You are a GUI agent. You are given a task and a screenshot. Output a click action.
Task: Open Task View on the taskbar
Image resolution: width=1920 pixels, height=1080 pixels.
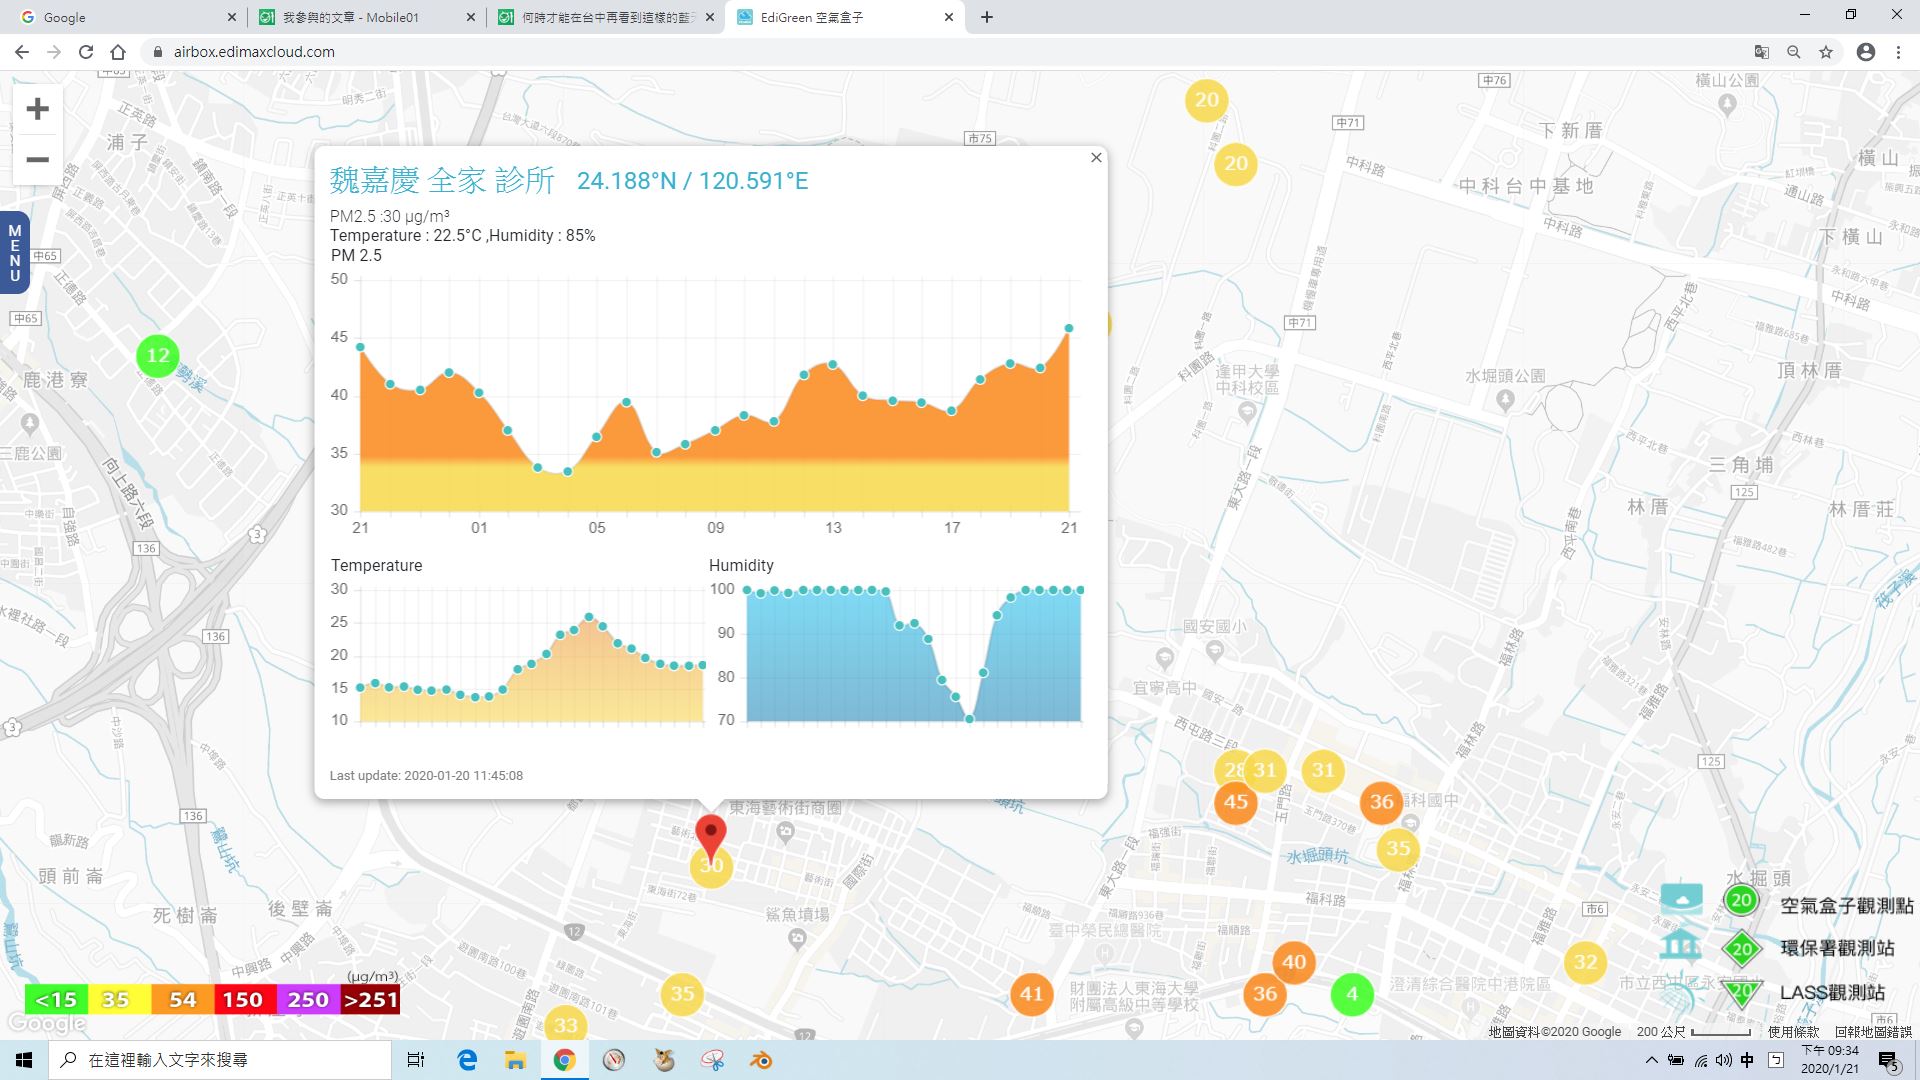tap(416, 1060)
